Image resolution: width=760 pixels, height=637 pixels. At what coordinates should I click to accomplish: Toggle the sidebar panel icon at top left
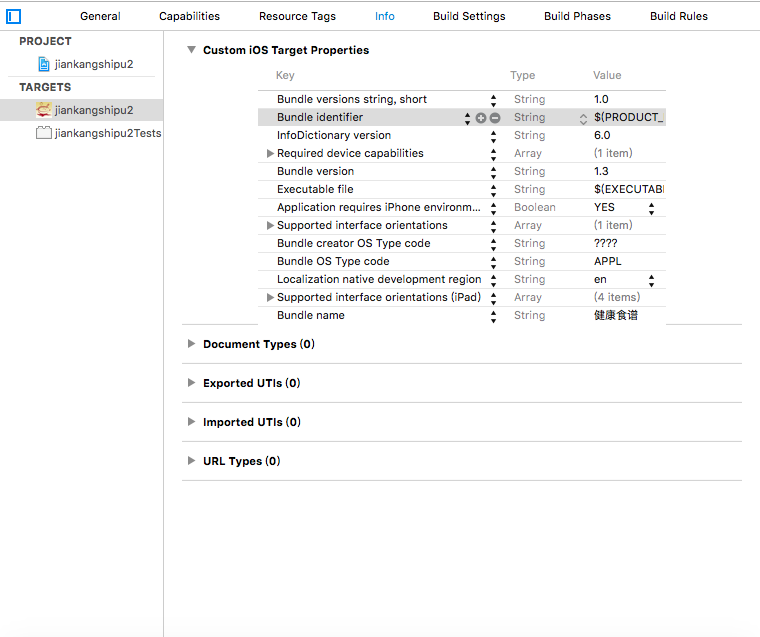coord(14,16)
